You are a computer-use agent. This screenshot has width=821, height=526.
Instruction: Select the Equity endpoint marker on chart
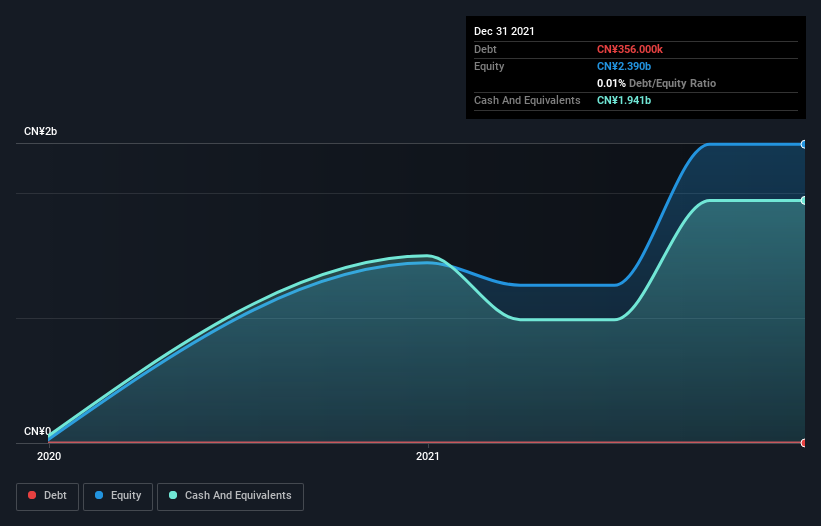pos(804,144)
